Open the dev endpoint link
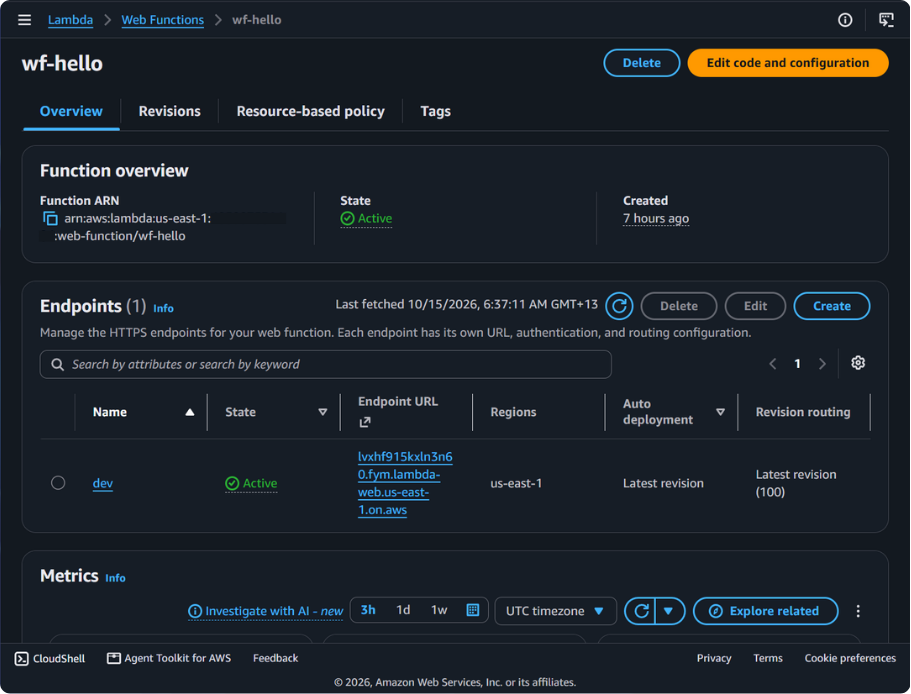 pyautogui.click(x=103, y=483)
